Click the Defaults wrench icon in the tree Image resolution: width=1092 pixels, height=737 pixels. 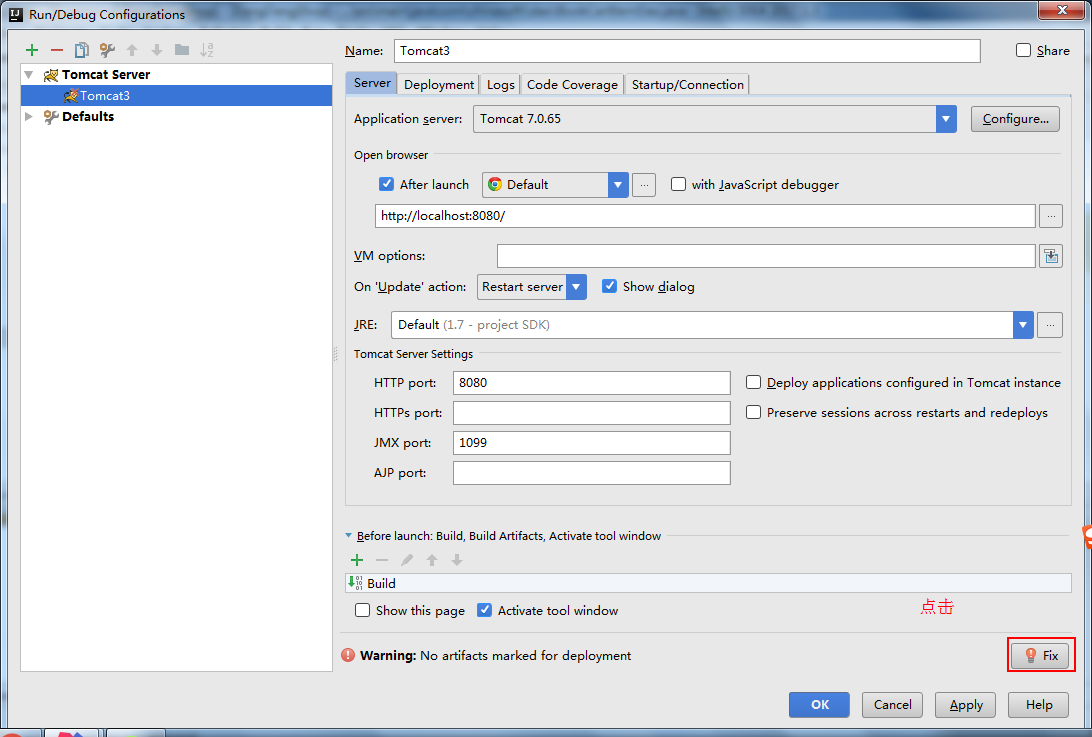[51, 116]
